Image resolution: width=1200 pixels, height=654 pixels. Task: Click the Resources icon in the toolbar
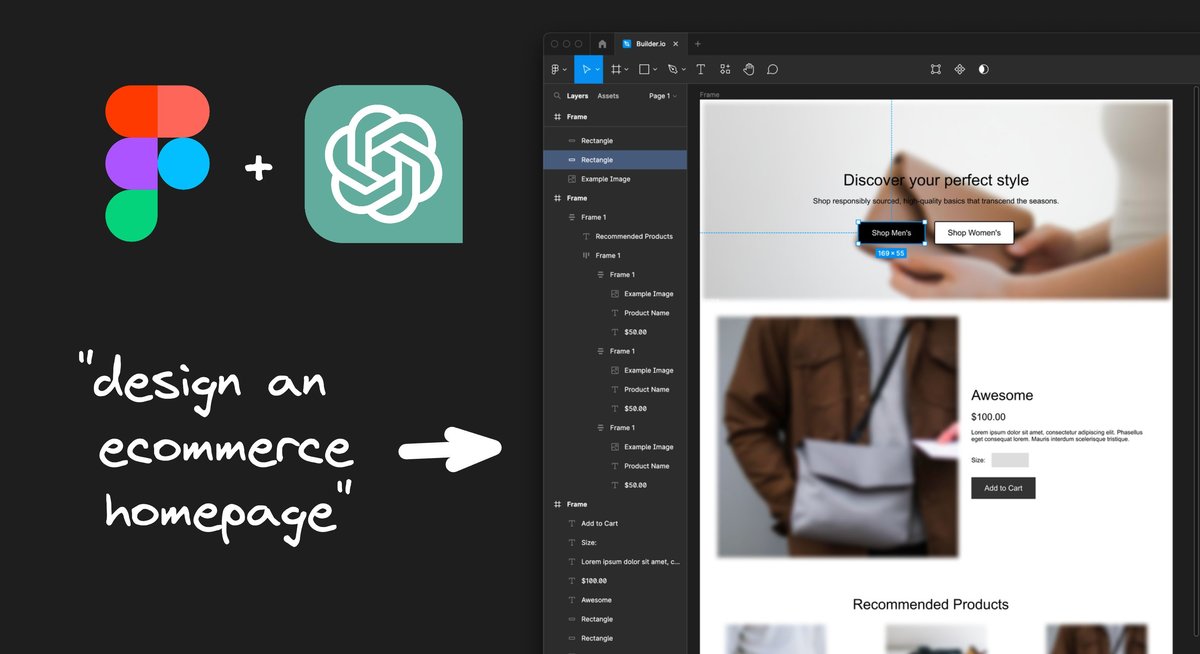[724, 69]
